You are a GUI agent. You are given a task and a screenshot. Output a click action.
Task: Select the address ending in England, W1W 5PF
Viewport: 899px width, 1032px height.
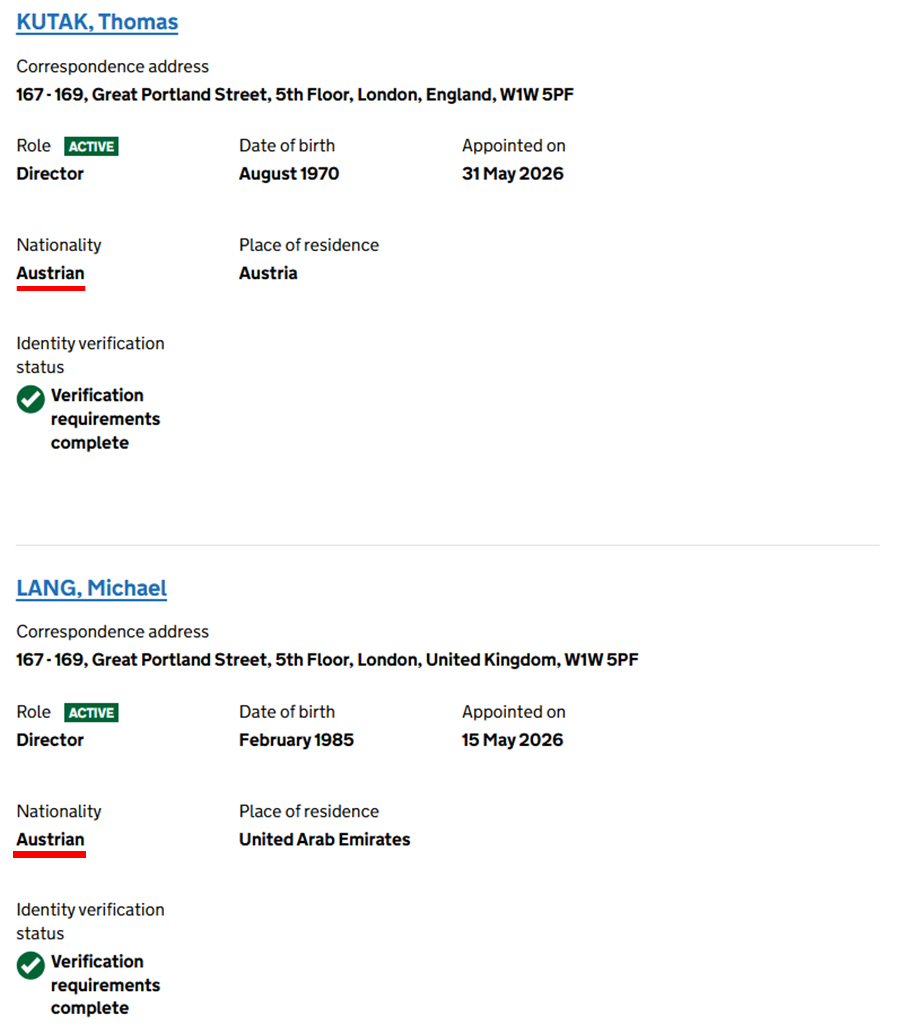(295, 95)
